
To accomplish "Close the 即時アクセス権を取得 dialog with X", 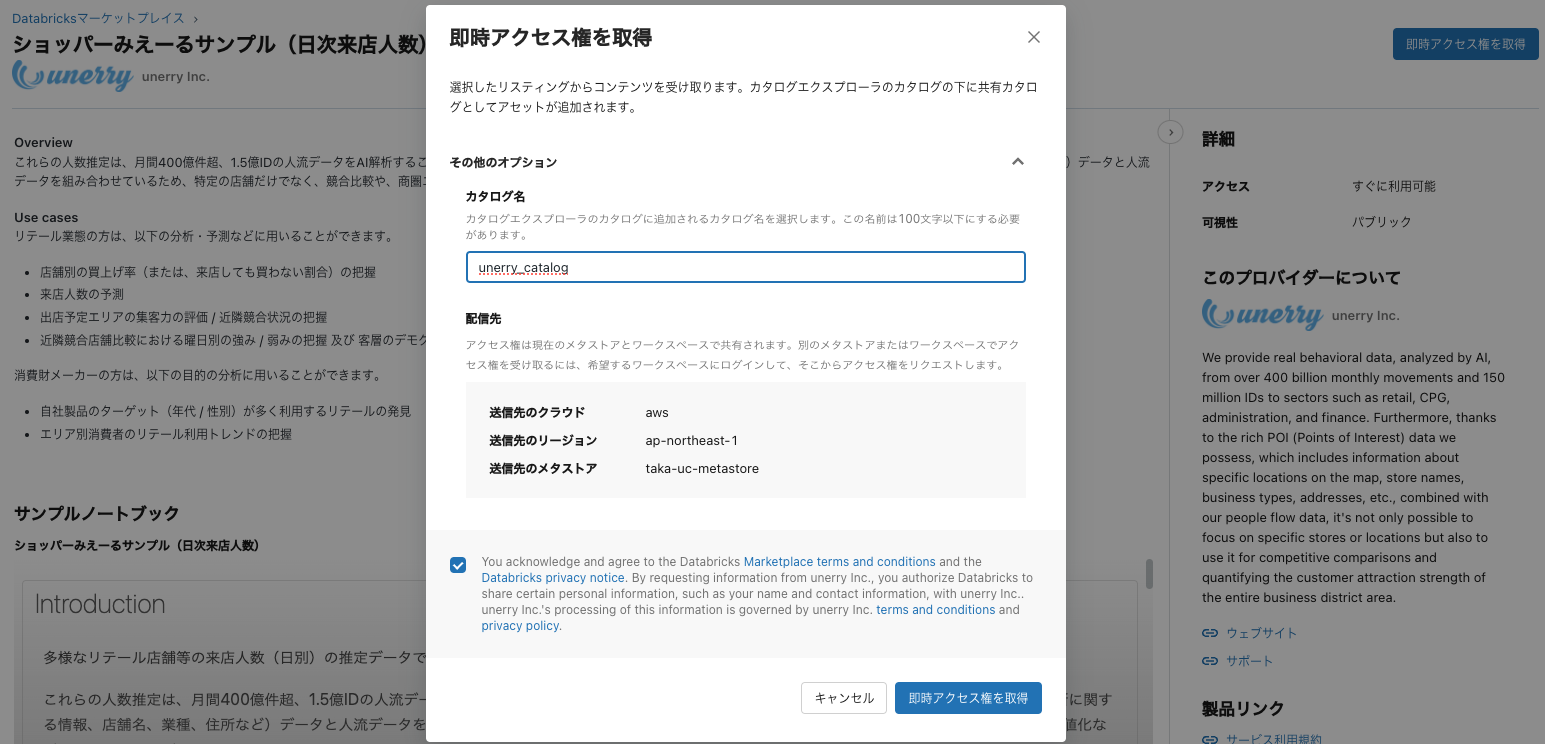I will (x=1034, y=37).
